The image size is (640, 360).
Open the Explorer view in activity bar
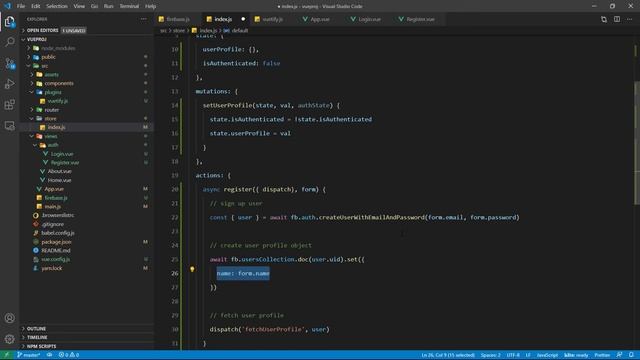9,21
